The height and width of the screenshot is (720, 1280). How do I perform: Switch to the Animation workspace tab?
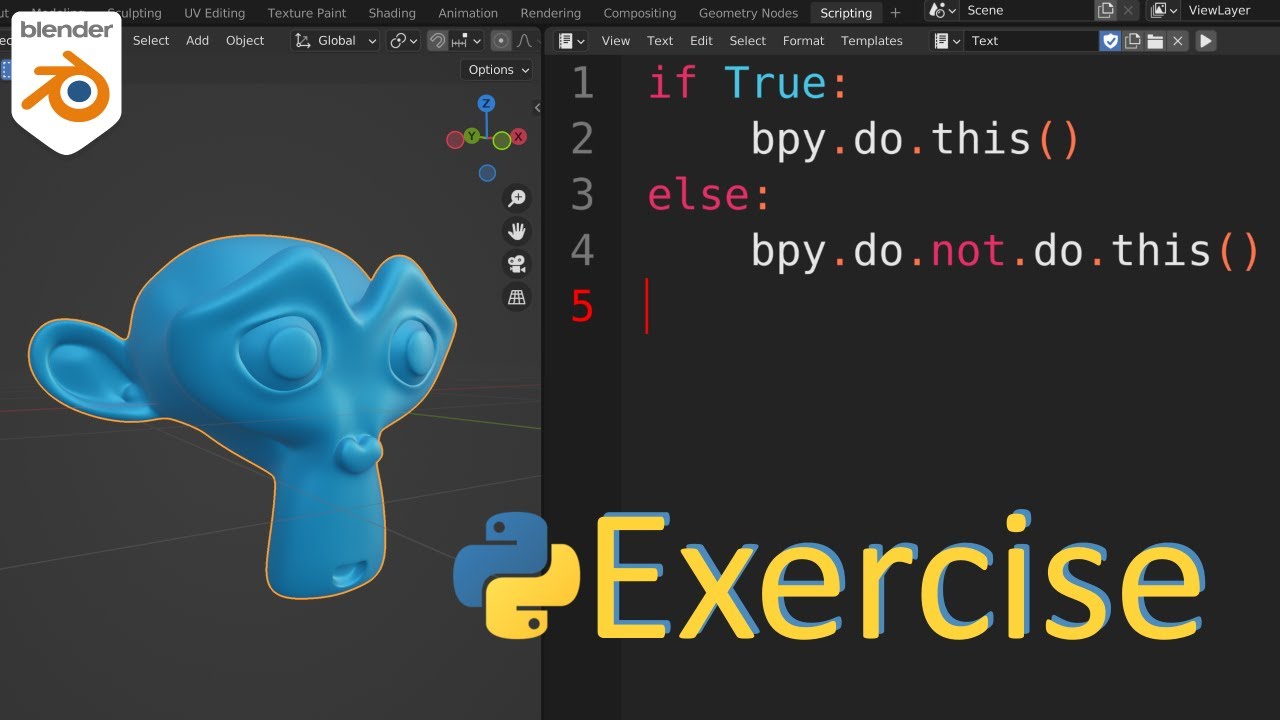point(468,13)
